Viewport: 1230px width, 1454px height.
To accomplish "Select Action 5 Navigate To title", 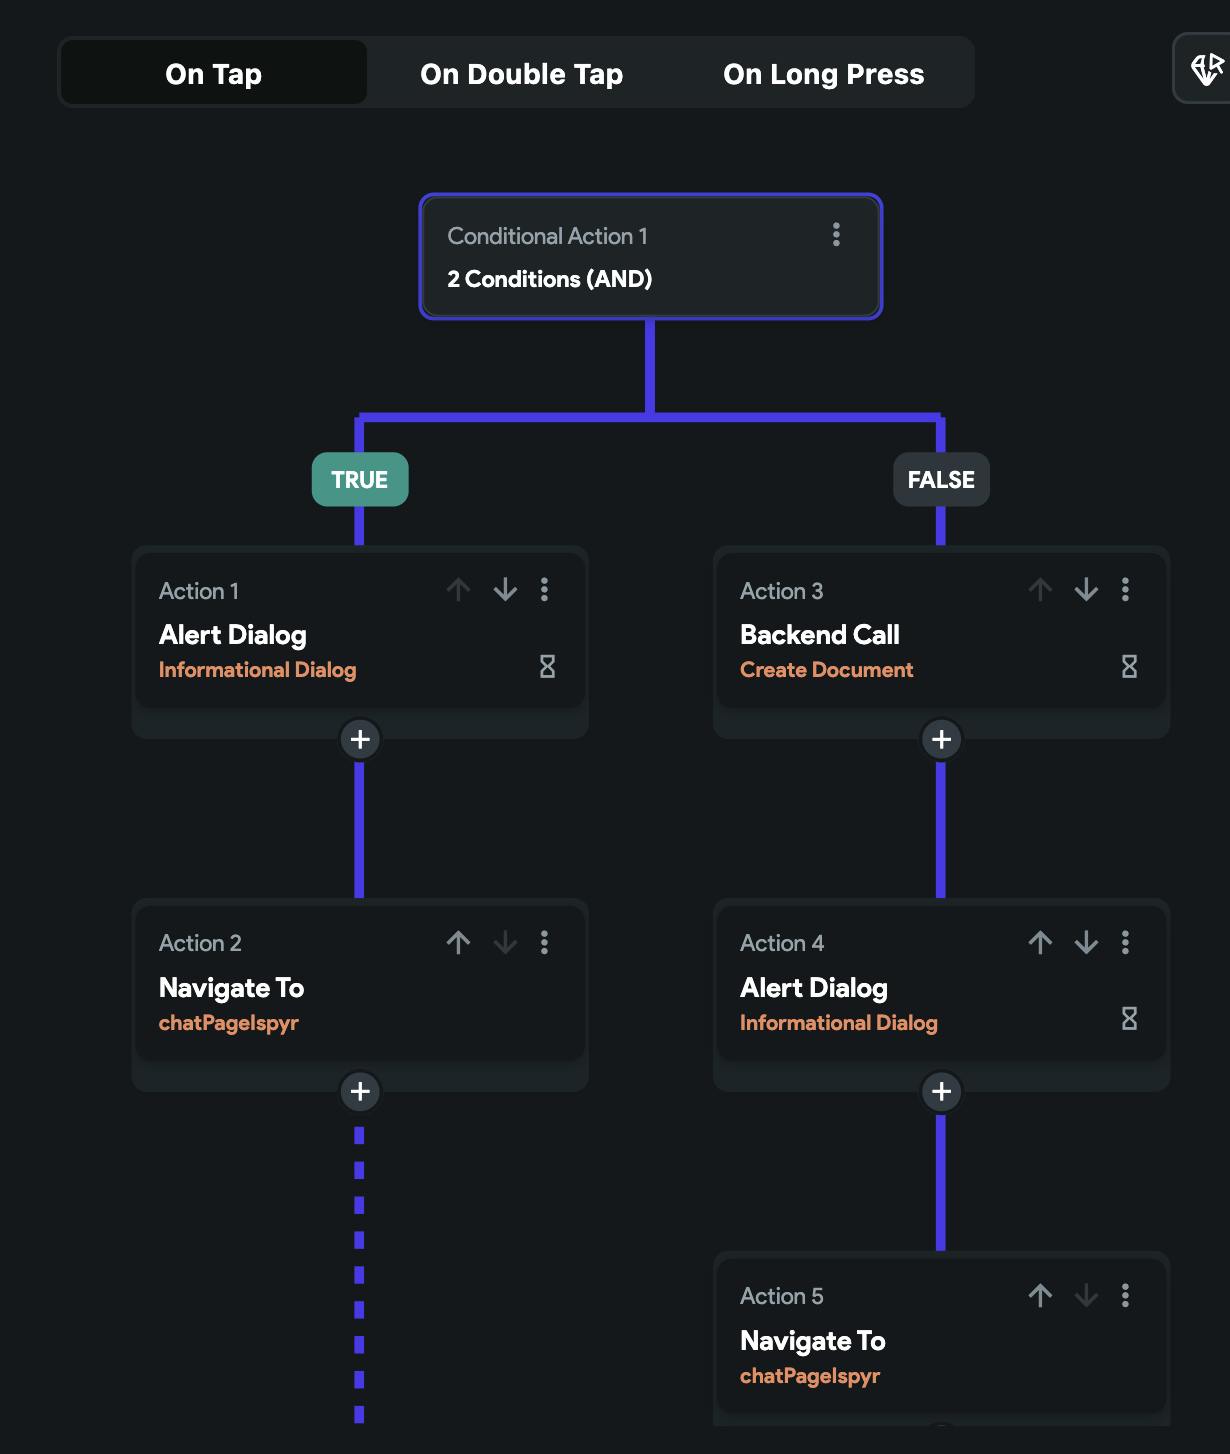I will coord(812,1341).
